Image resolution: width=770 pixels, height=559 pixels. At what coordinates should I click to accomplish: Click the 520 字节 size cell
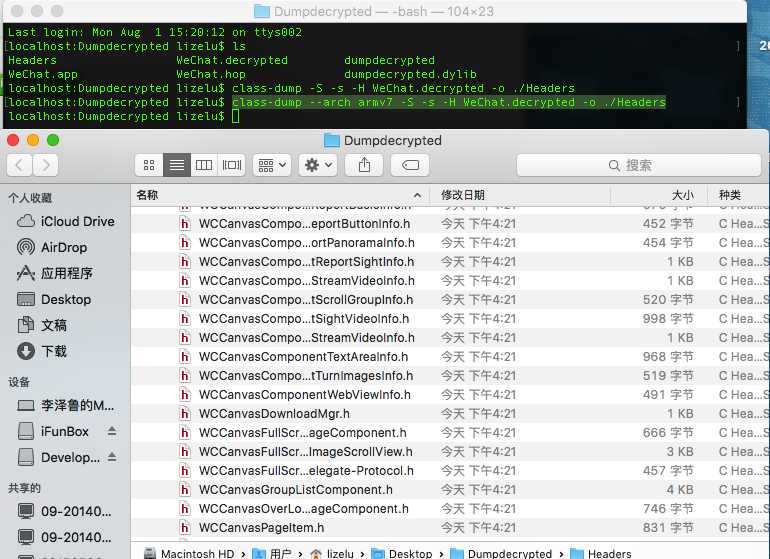[668, 300]
